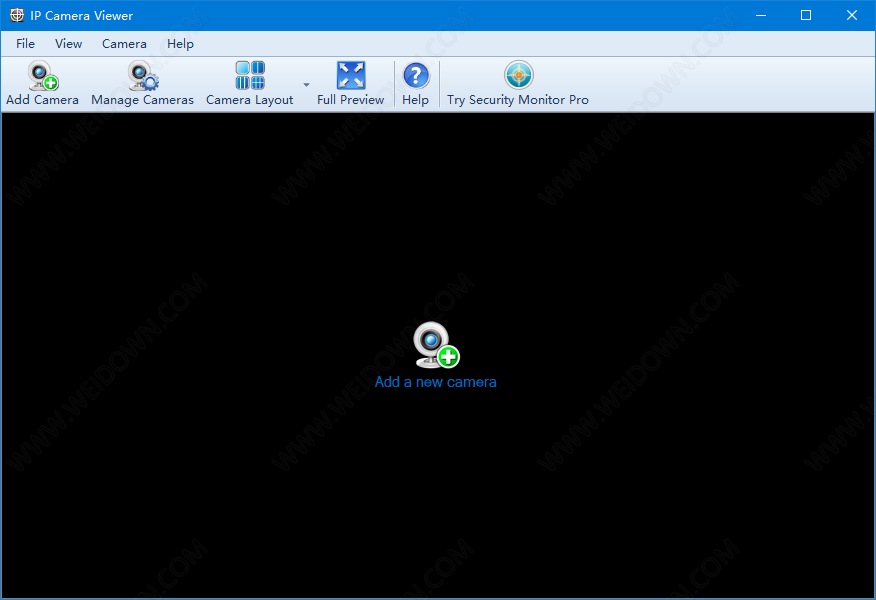Image resolution: width=876 pixels, height=600 pixels.
Task: Follow the 'Add a new camera' link
Action: pos(435,382)
